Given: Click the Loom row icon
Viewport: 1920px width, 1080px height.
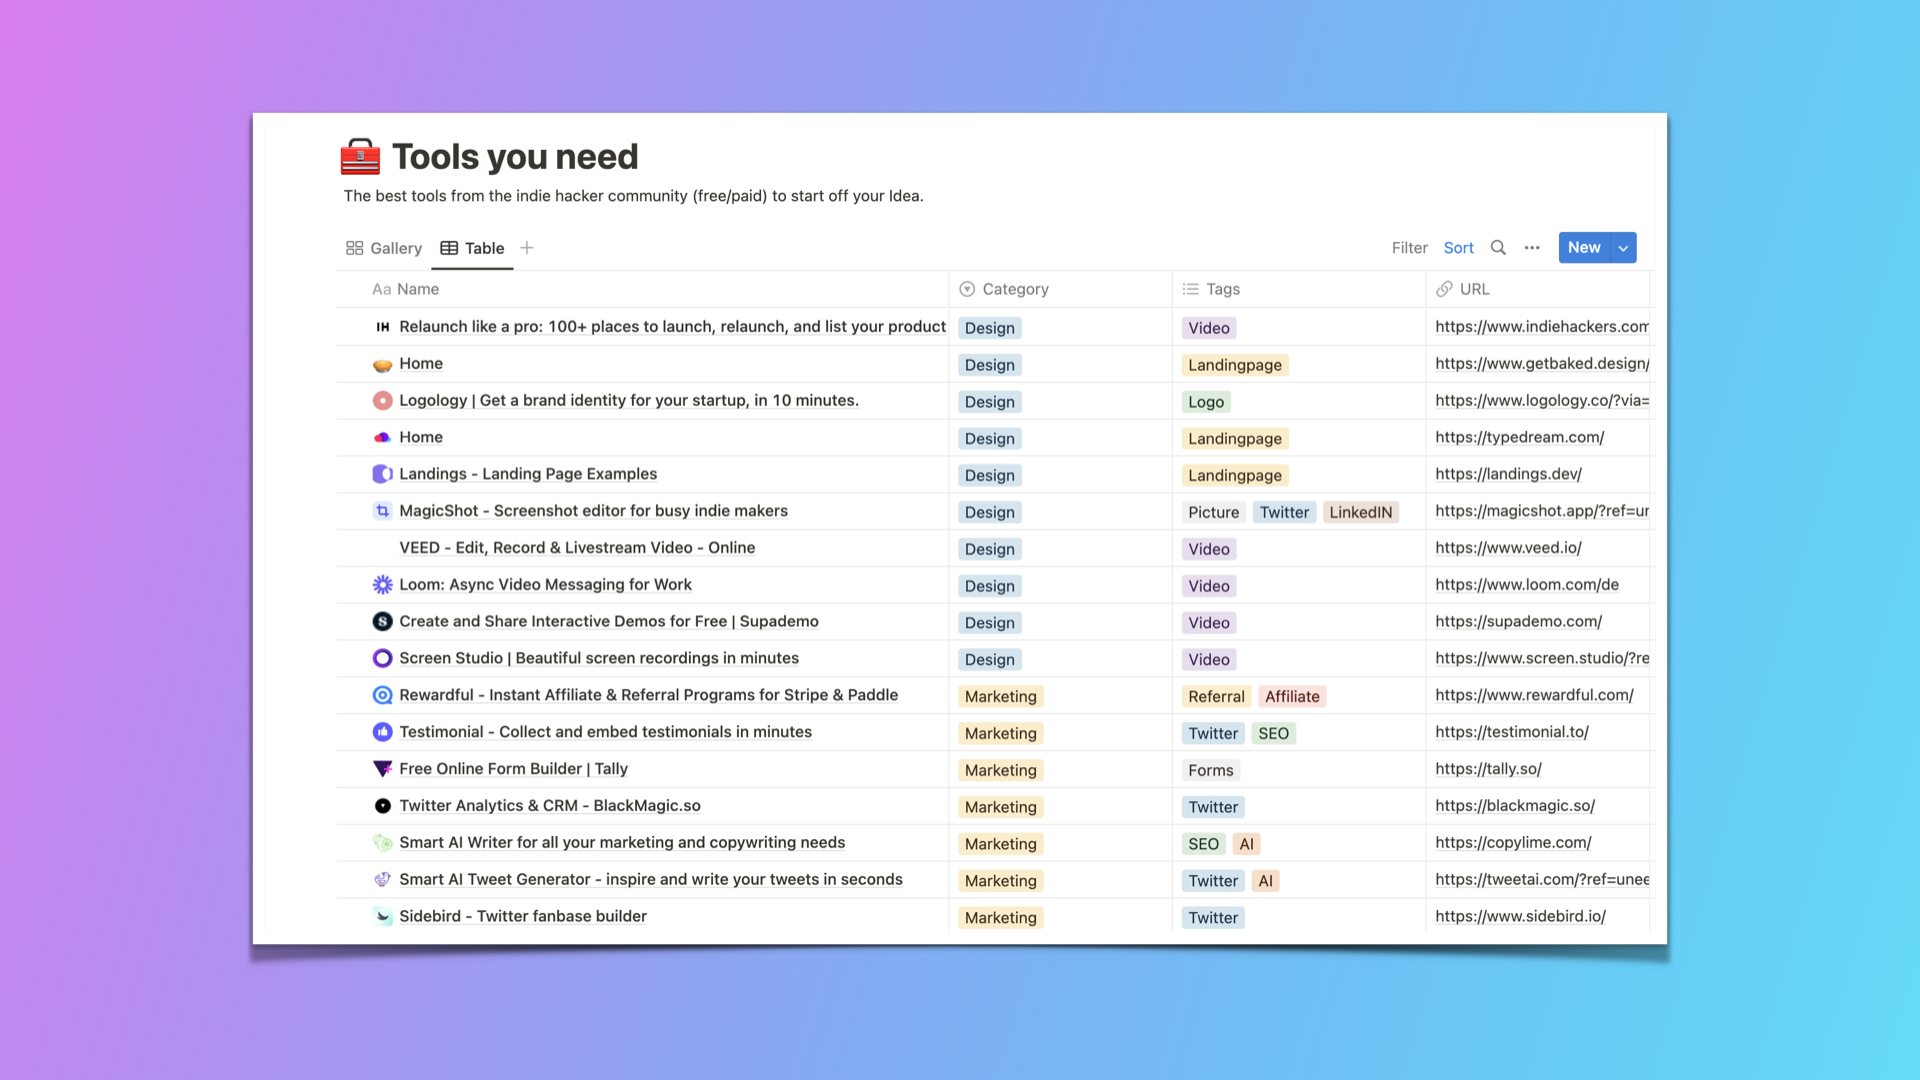Looking at the screenshot, I should click(382, 585).
